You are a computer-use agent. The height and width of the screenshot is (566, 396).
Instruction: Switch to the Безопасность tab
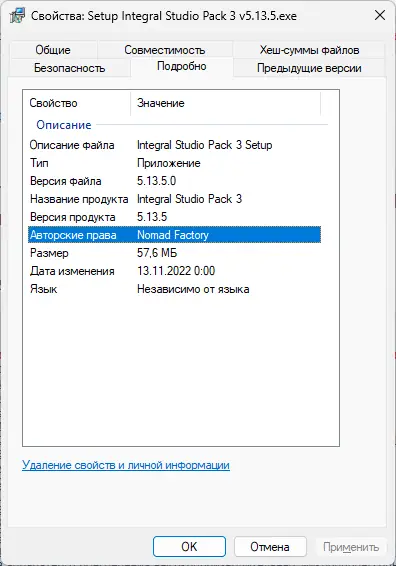point(69,68)
